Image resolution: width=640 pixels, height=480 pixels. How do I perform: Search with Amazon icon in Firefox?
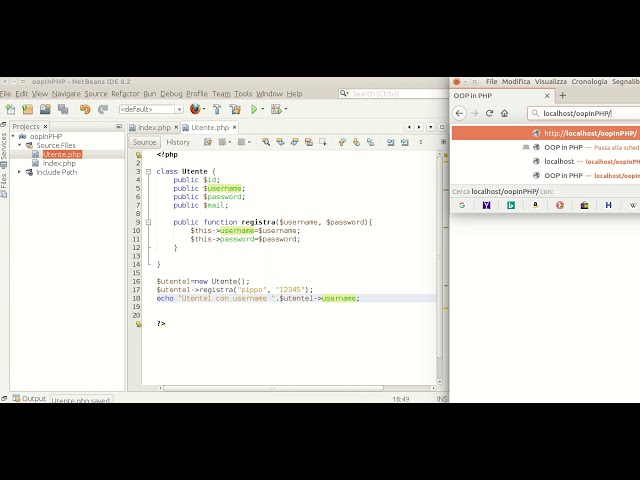point(535,205)
